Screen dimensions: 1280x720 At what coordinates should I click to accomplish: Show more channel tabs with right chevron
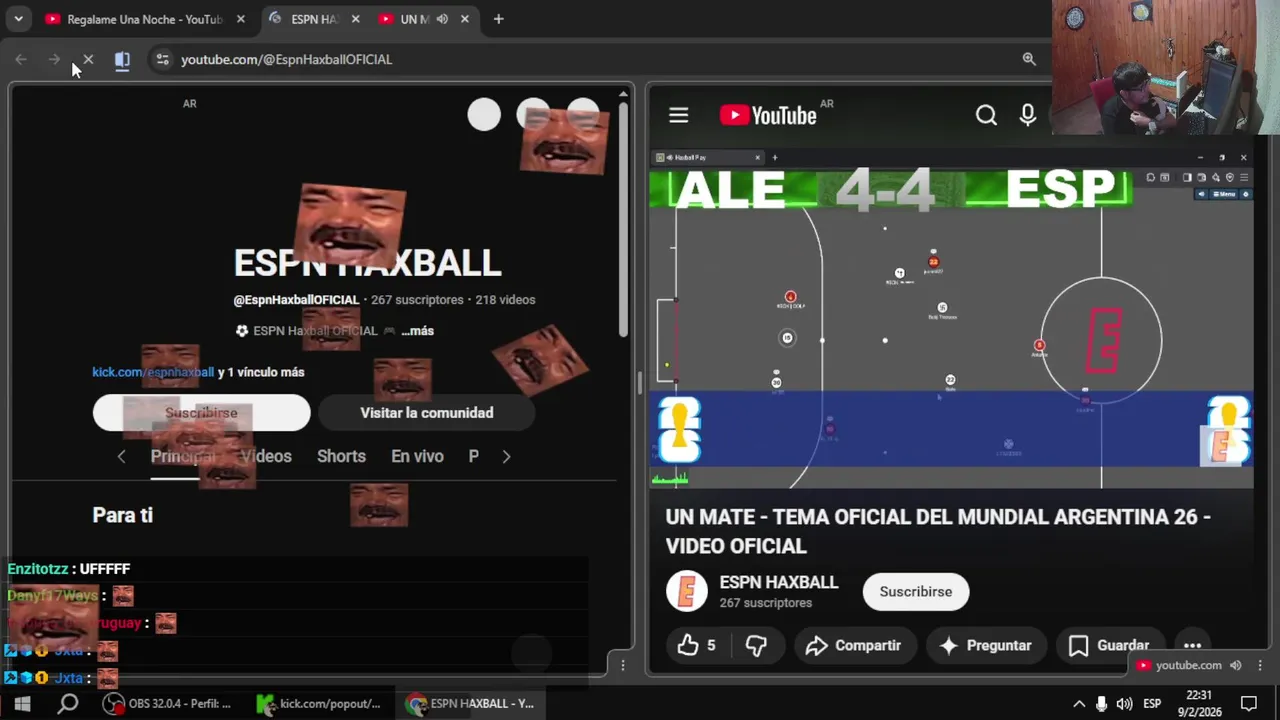(506, 456)
